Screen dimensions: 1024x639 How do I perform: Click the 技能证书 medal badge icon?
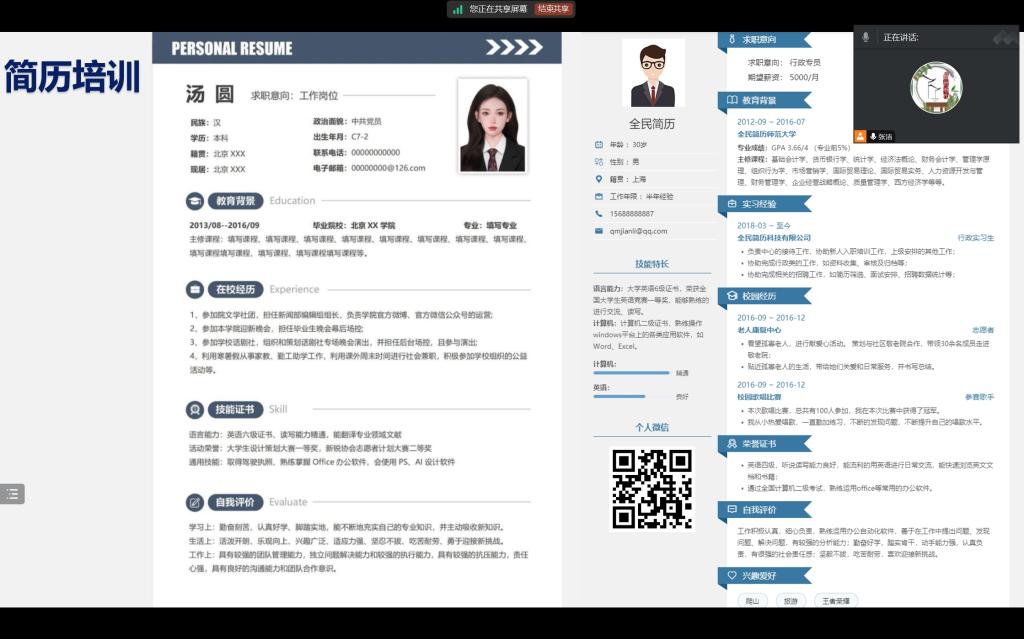pyautogui.click(x=196, y=410)
